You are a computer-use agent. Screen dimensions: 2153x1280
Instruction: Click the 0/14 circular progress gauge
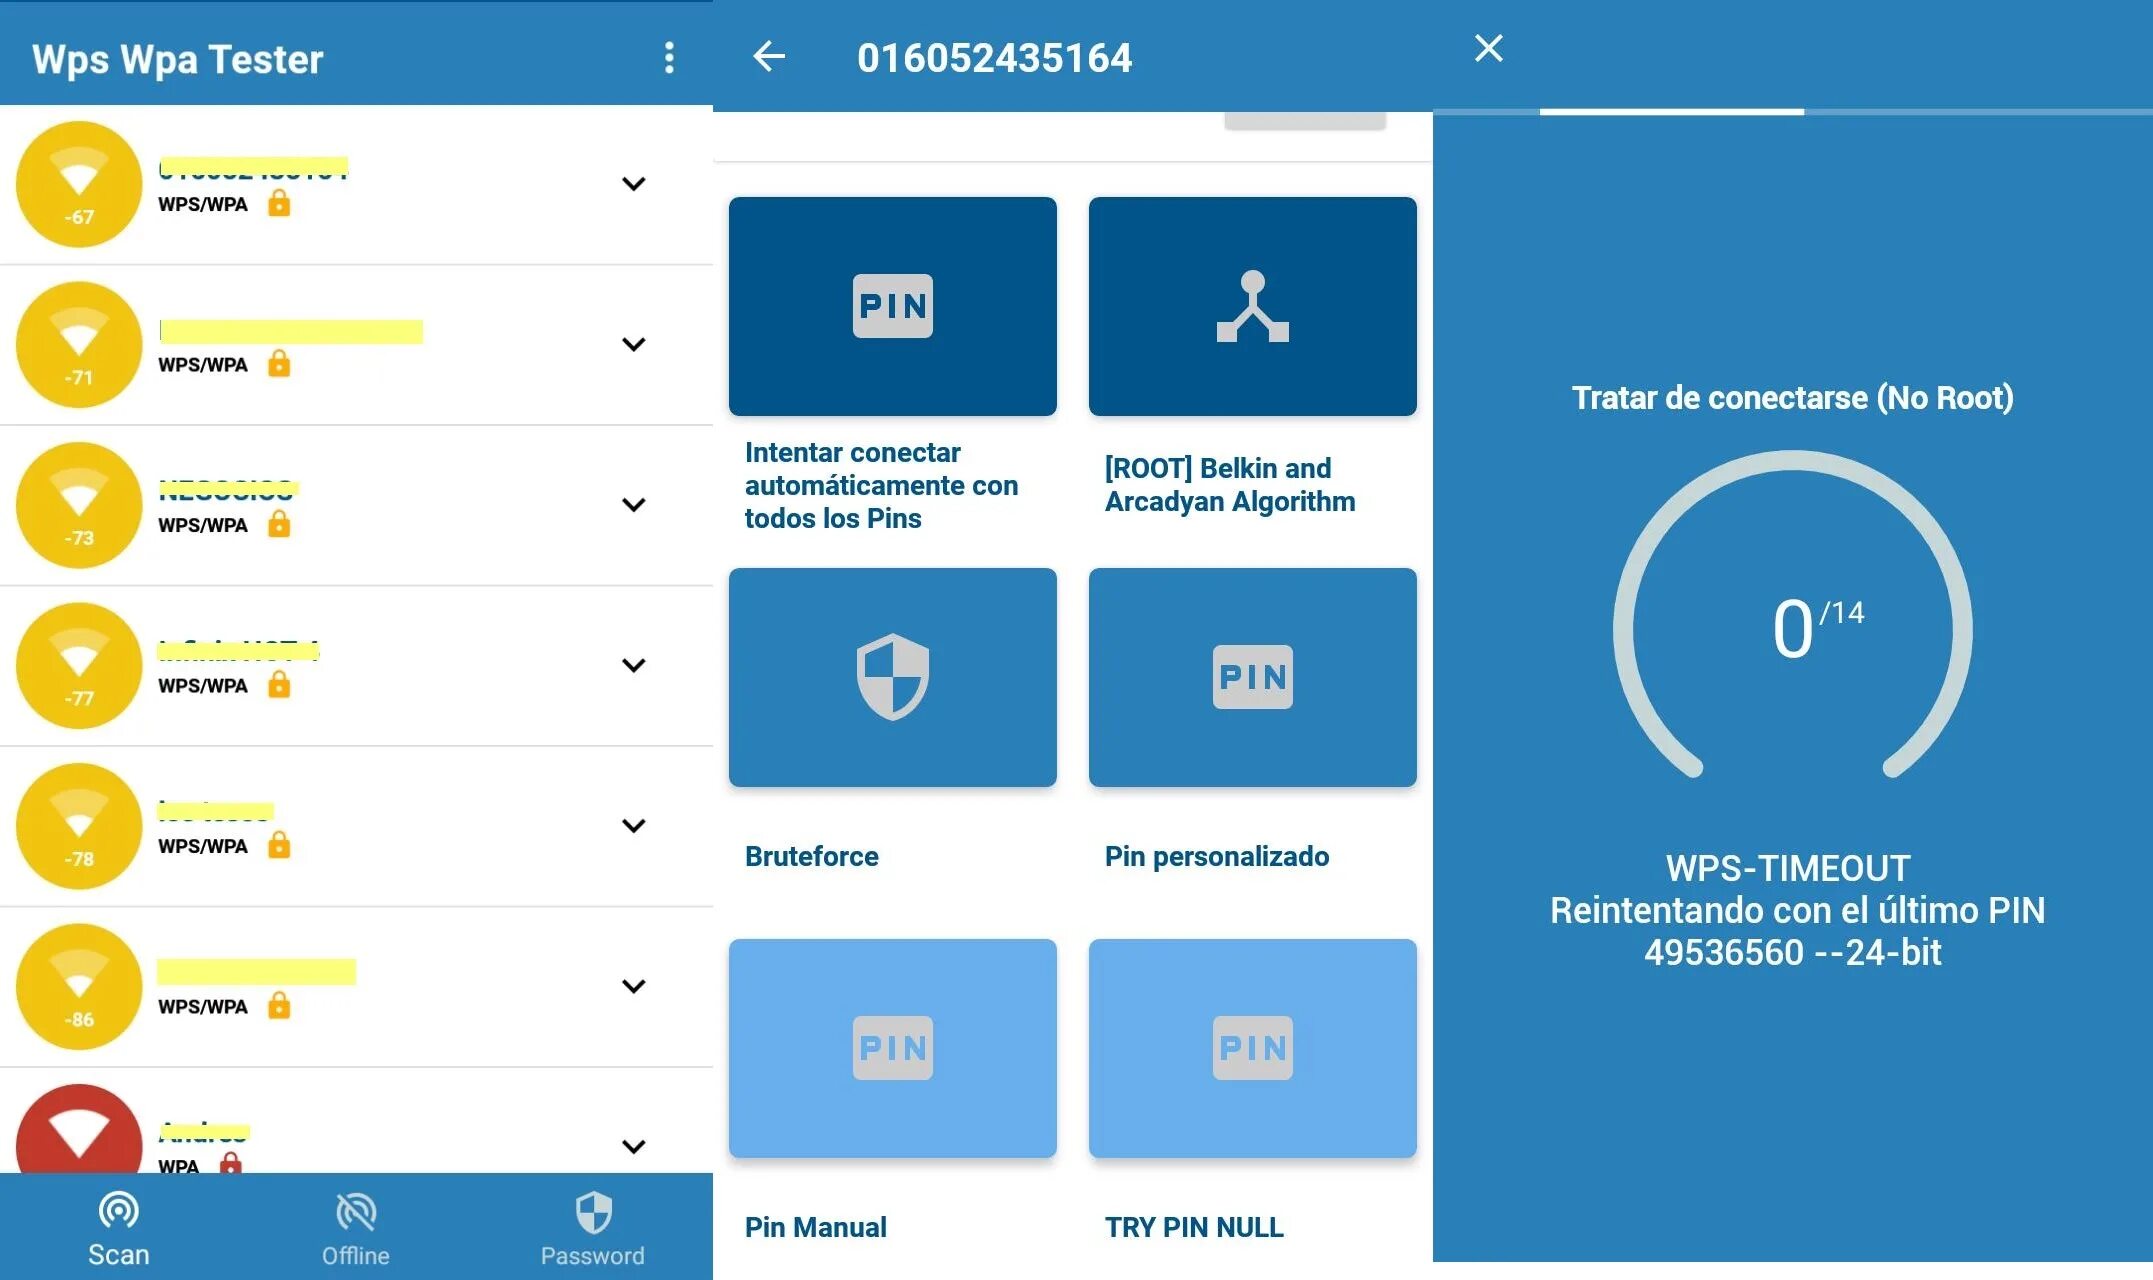[1792, 630]
